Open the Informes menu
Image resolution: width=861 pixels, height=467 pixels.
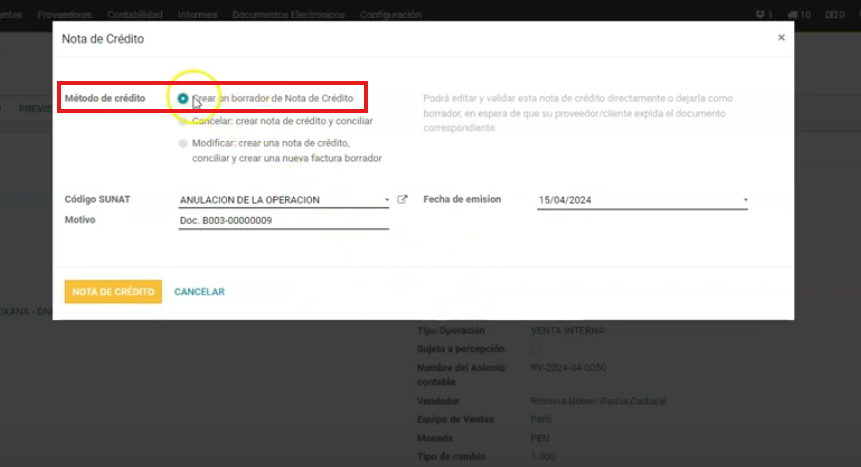click(197, 15)
